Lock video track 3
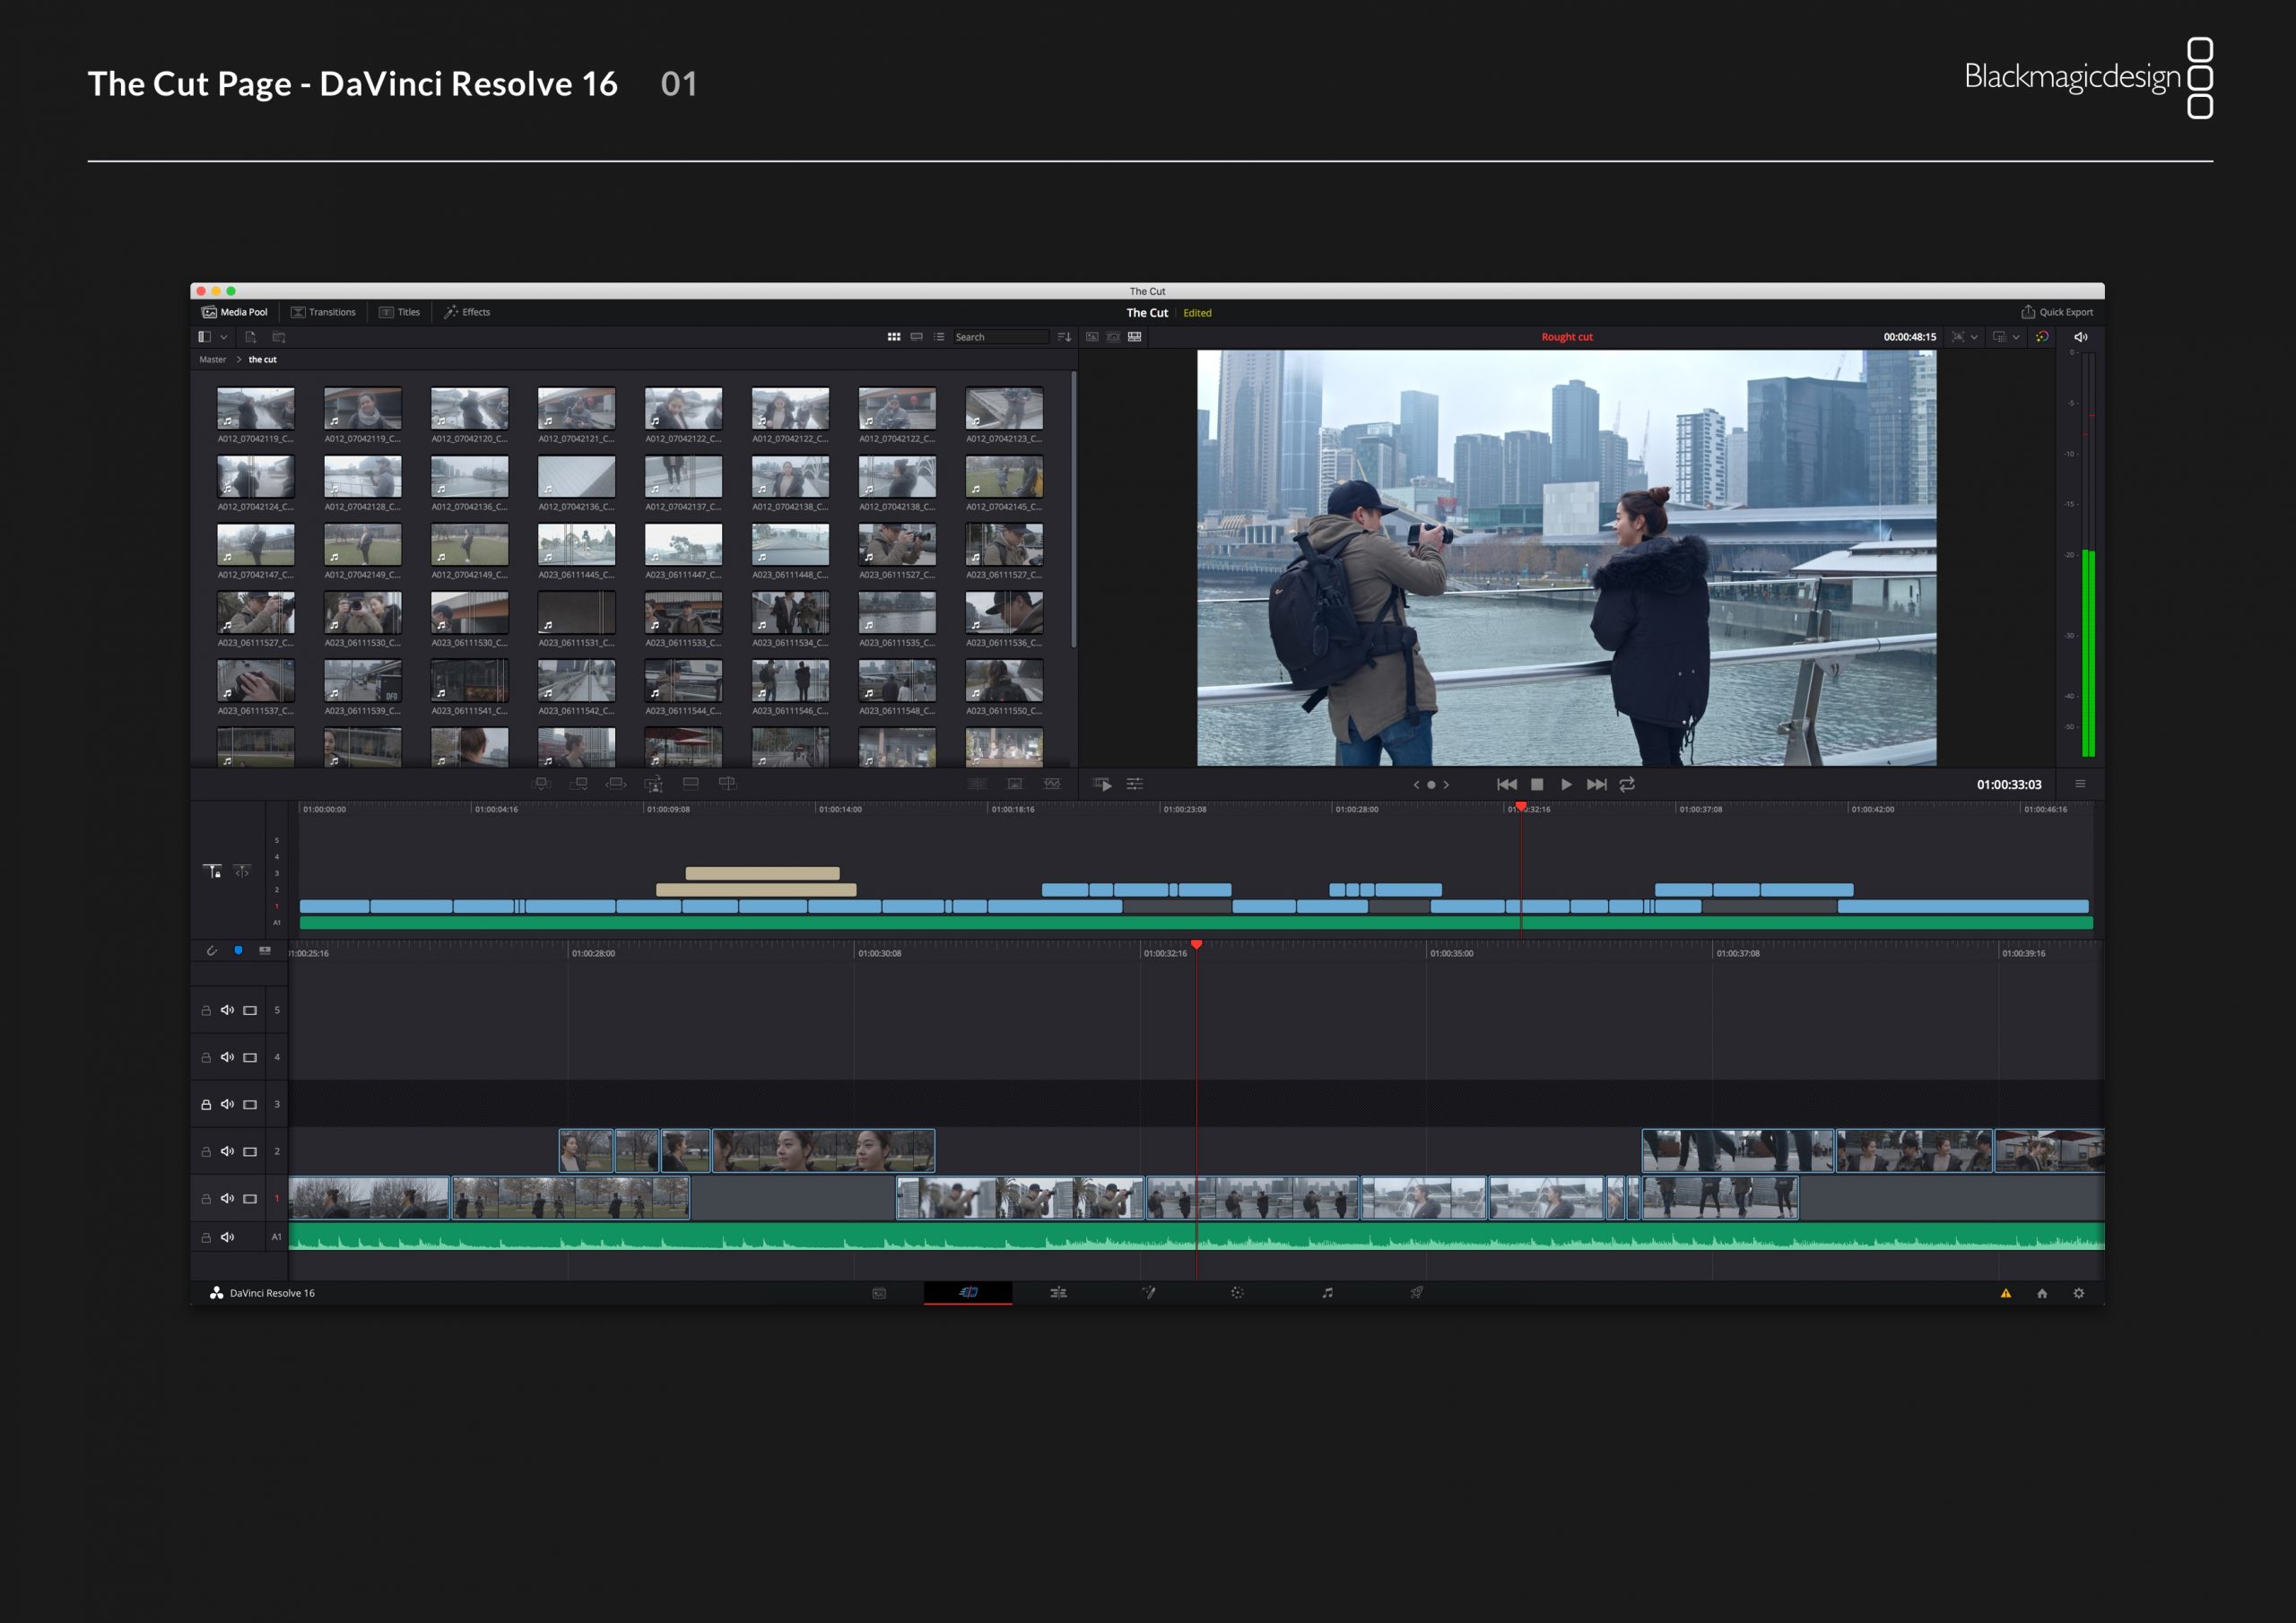 pyautogui.click(x=206, y=1105)
